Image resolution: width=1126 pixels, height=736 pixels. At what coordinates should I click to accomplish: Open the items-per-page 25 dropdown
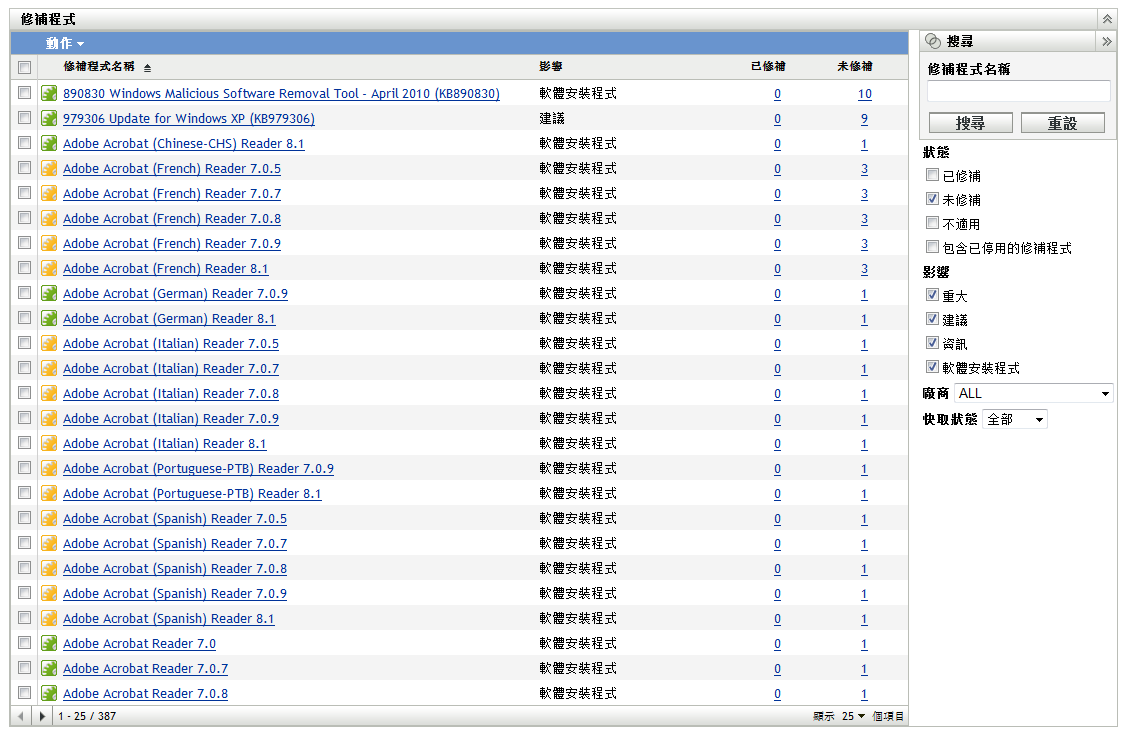[x=853, y=716]
